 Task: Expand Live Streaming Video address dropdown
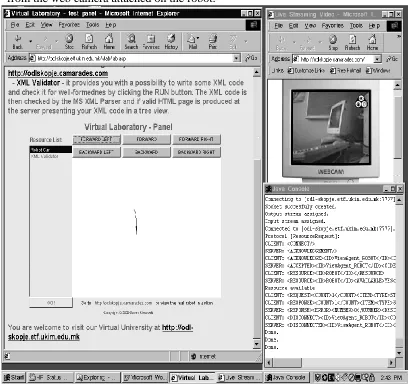pos(377,59)
